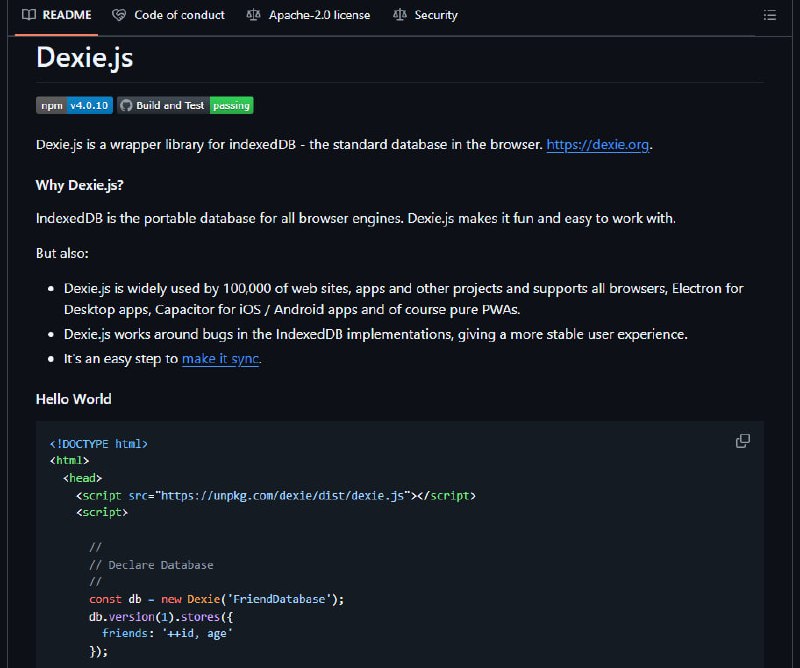Click the sentence starting "Dexie.js is a wrapper library"
The image size is (800, 668).
[344, 144]
